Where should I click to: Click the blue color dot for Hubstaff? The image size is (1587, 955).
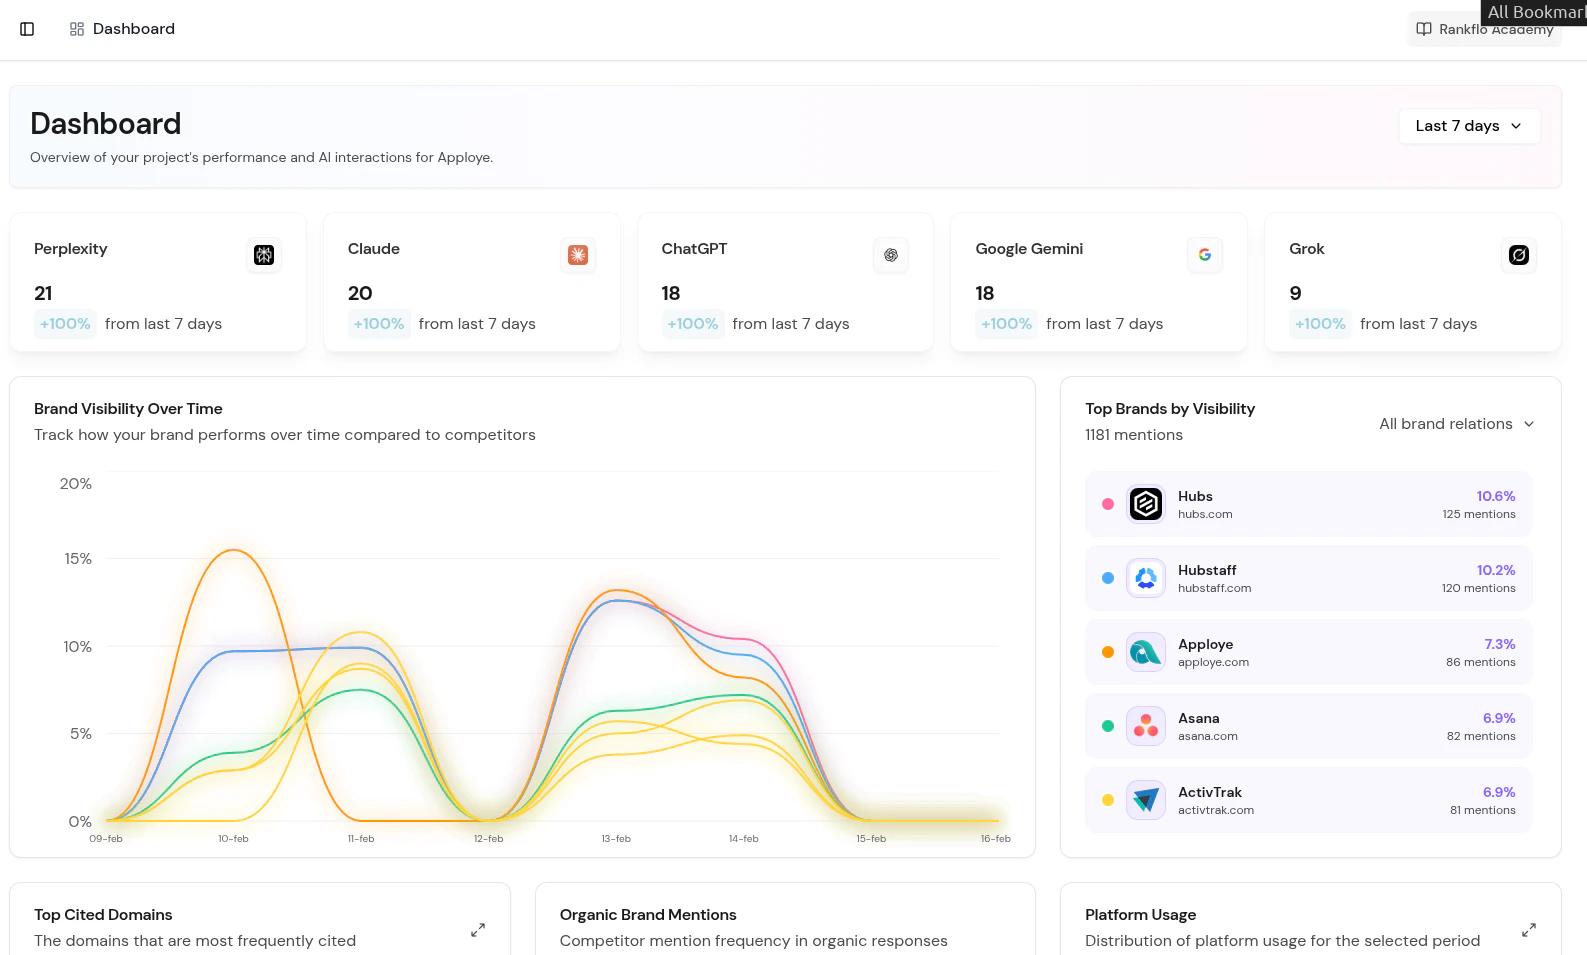click(1108, 578)
